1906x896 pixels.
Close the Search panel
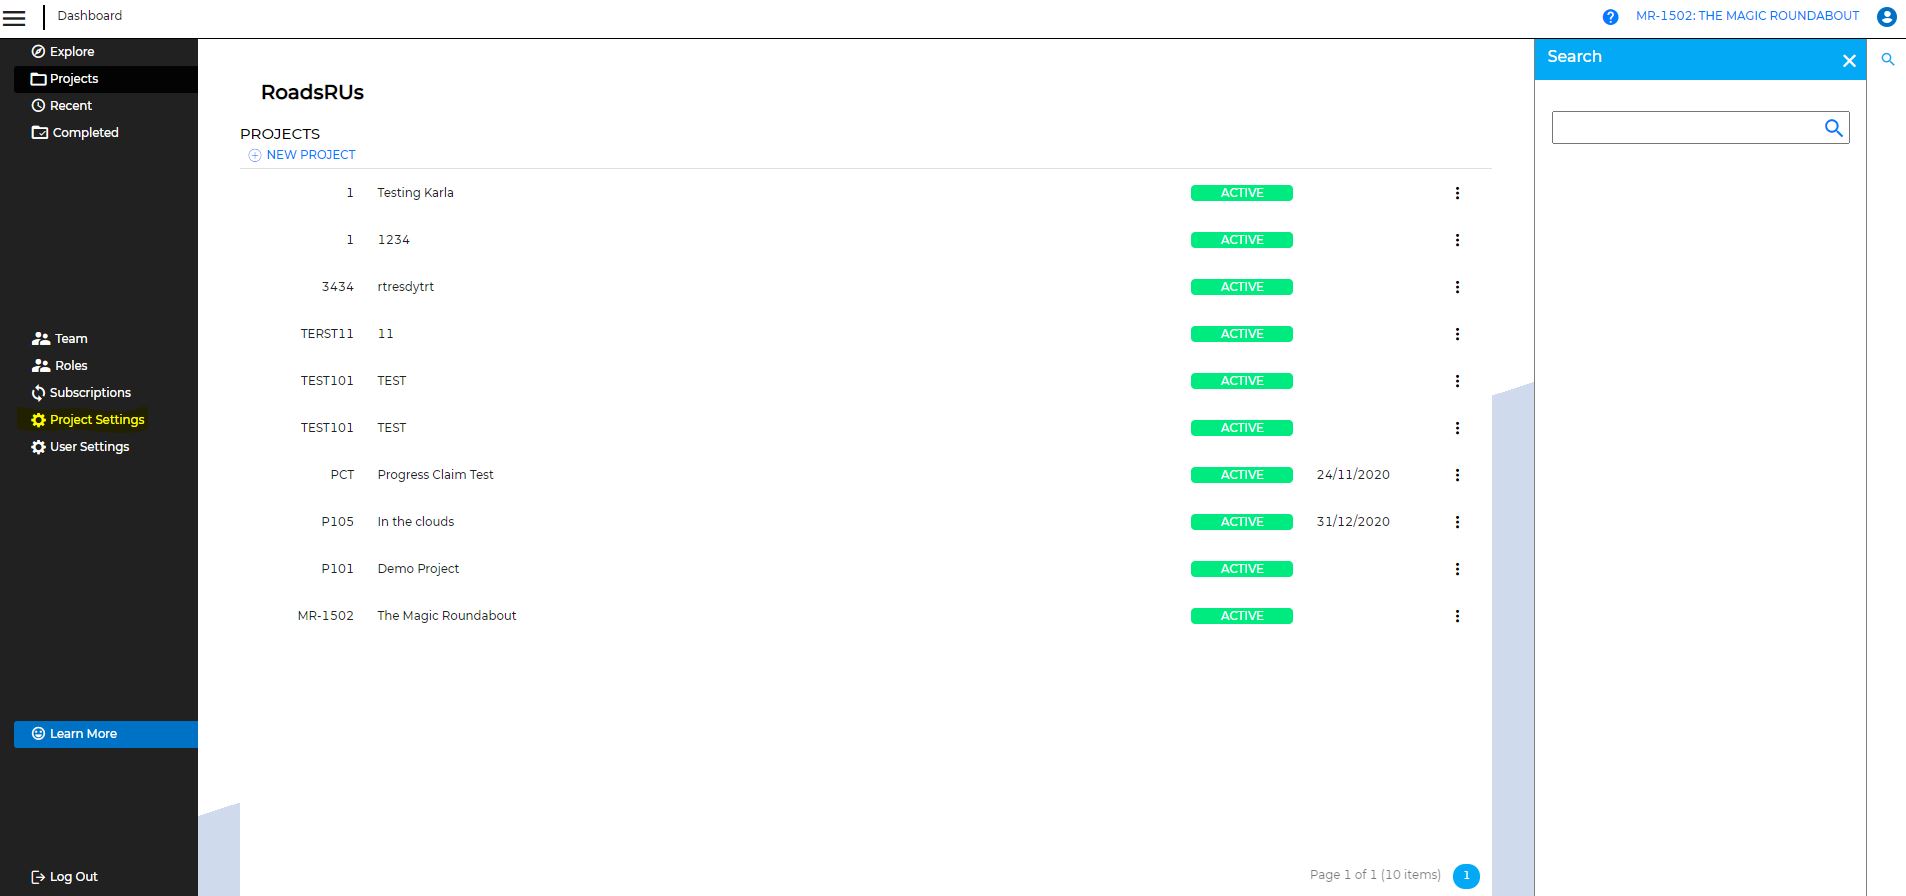click(x=1849, y=61)
